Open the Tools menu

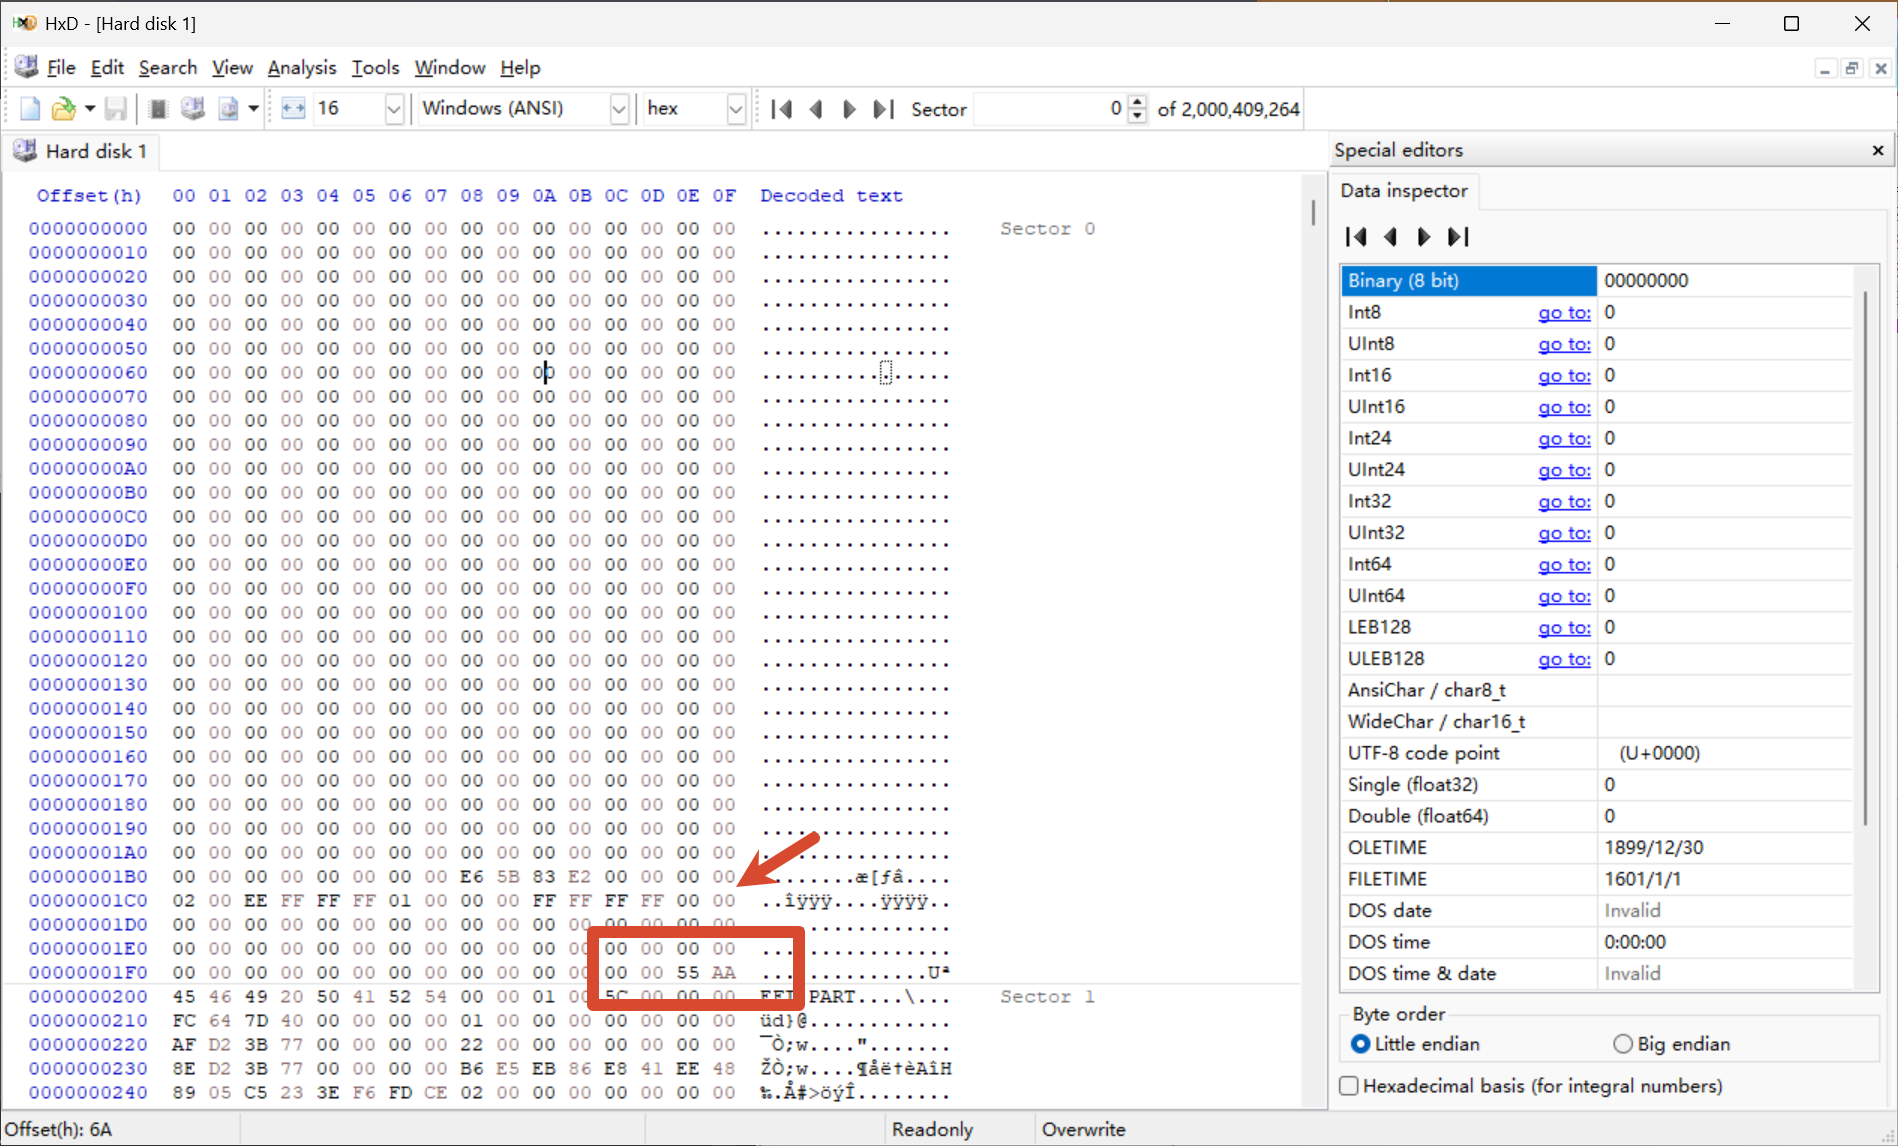[x=375, y=68]
